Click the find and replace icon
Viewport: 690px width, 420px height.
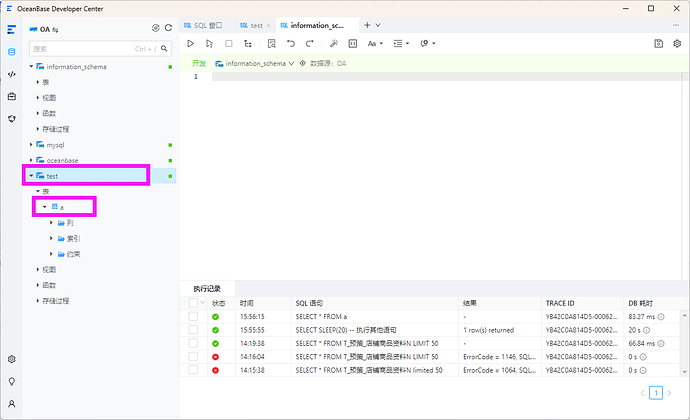coord(272,43)
